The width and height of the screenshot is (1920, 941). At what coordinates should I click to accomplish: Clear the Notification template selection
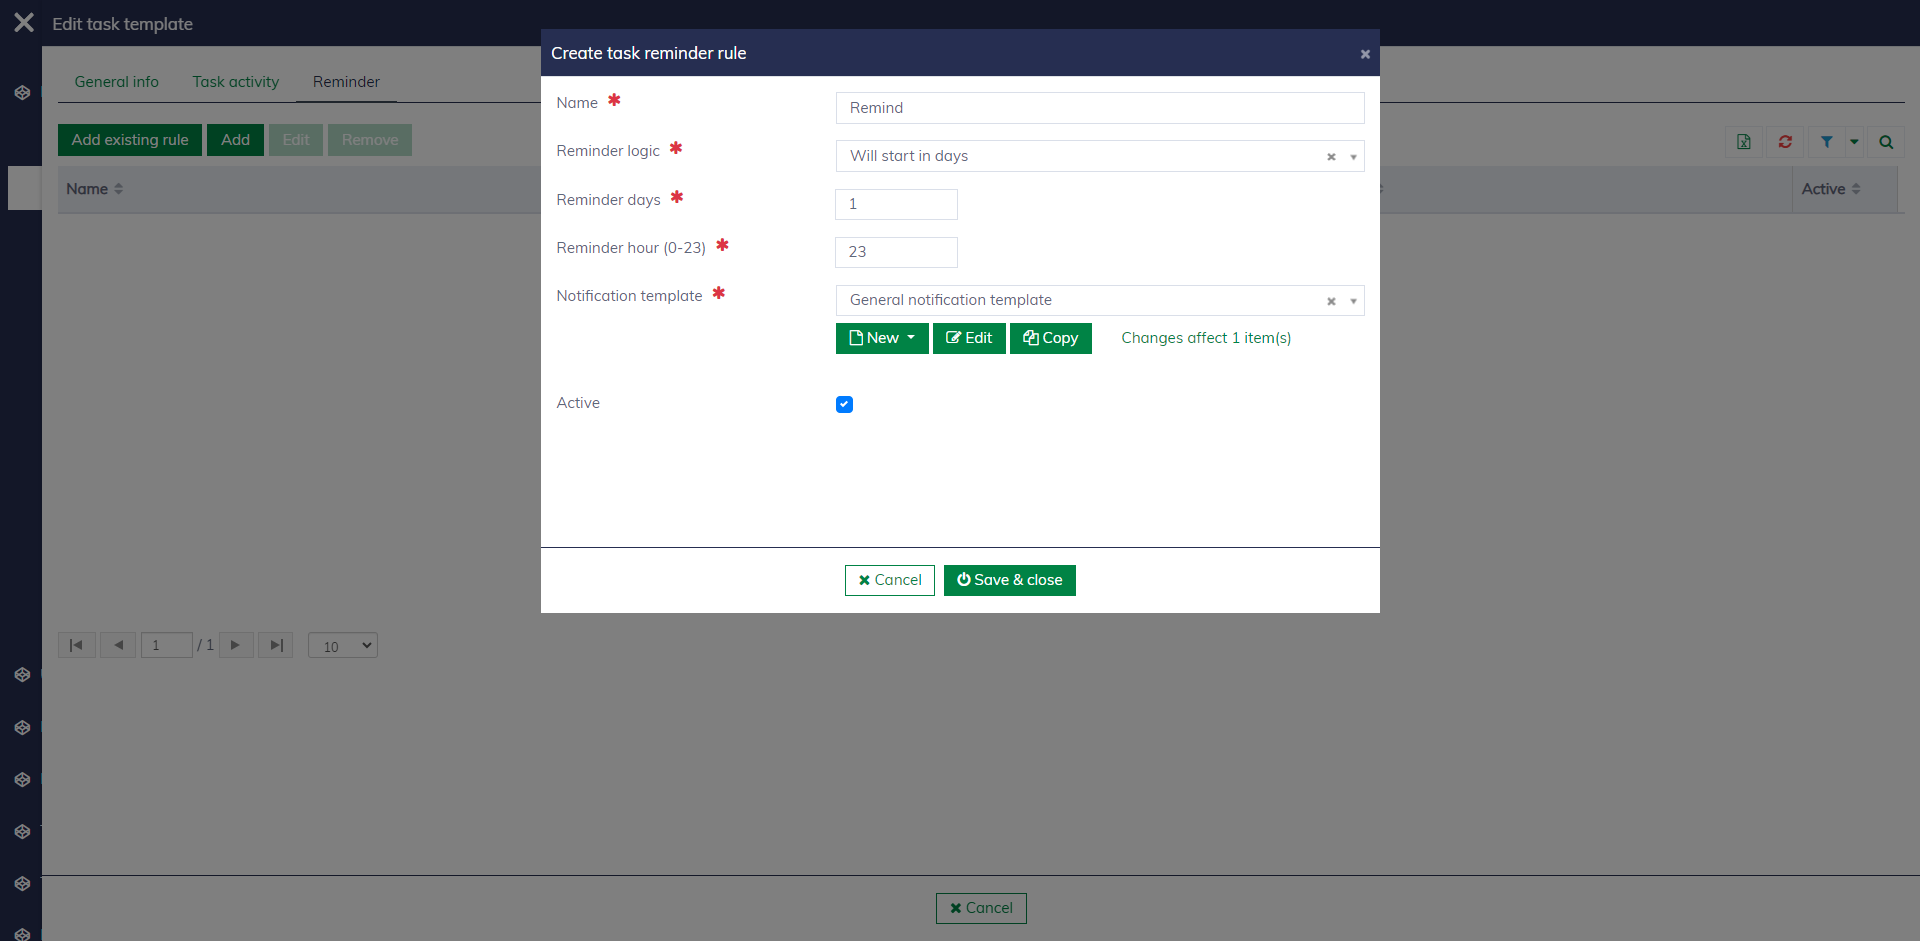pyautogui.click(x=1331, y=301)
